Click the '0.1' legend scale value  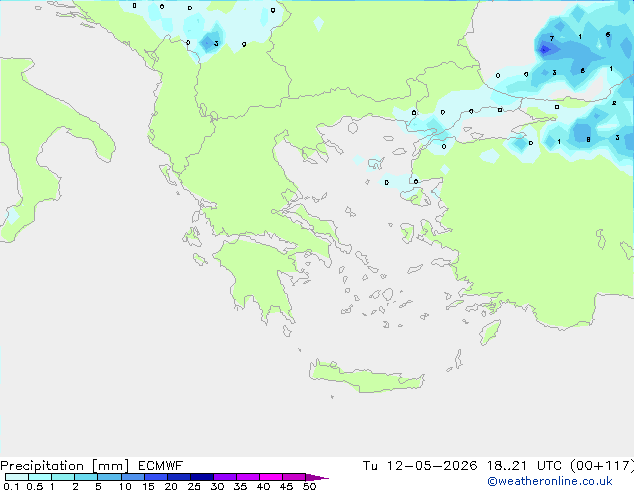click(x=11, y=486)
